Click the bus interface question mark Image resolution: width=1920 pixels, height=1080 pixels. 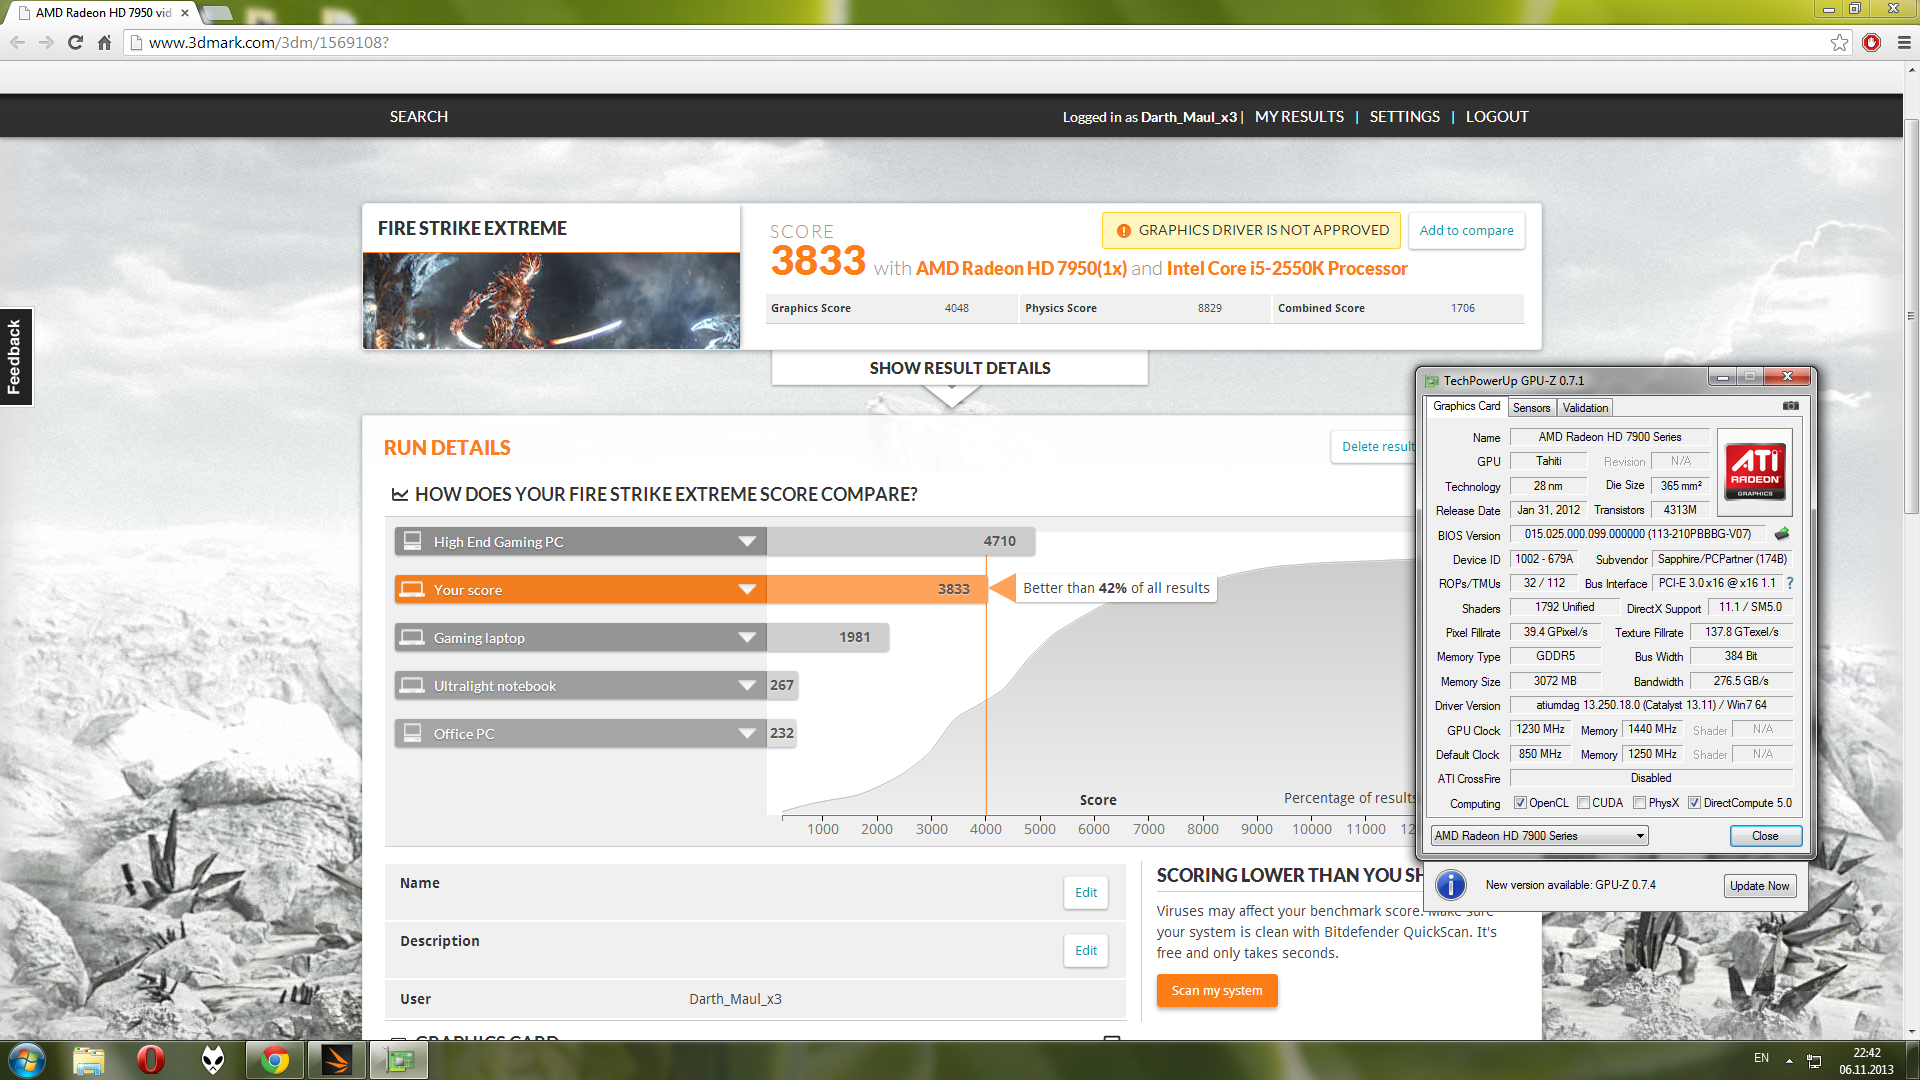1790,583
